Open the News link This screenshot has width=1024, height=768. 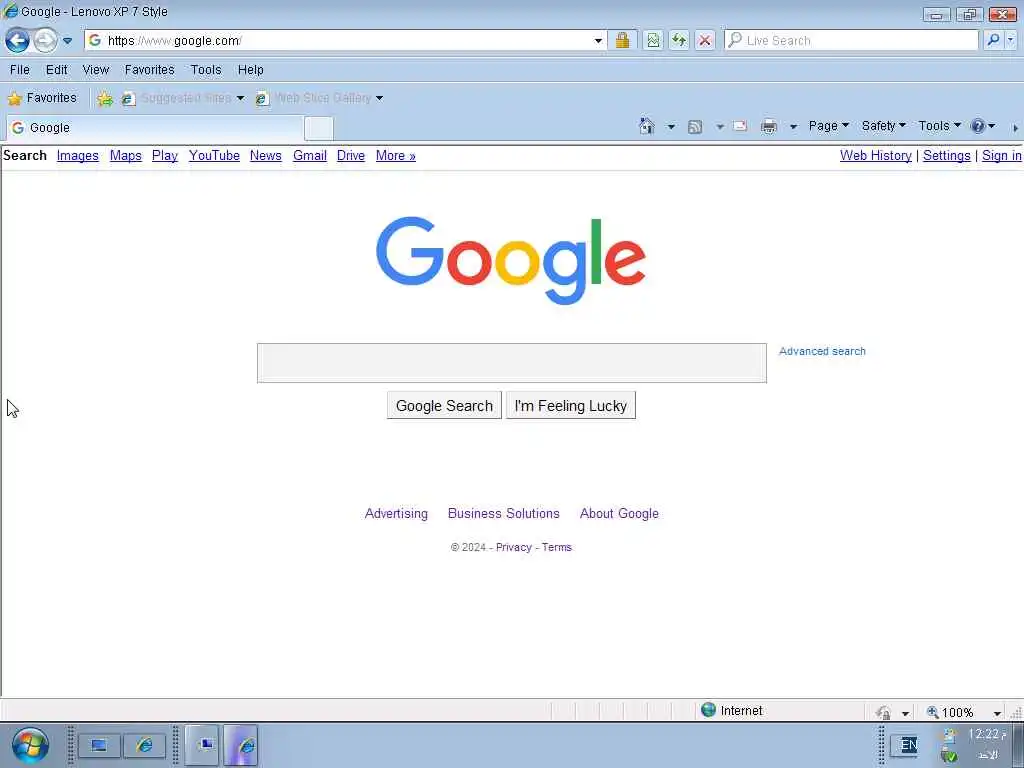pyautogui.click(x=266, y=155)
